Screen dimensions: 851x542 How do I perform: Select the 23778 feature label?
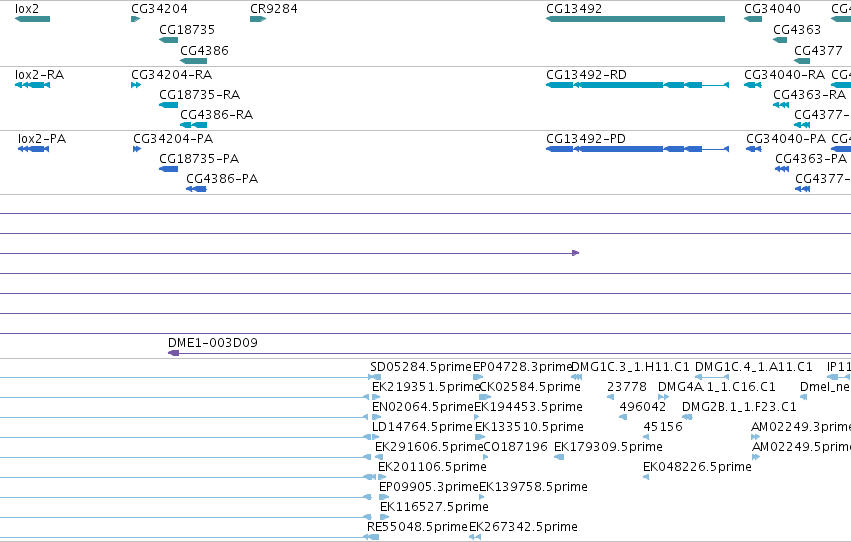[627, 387]
